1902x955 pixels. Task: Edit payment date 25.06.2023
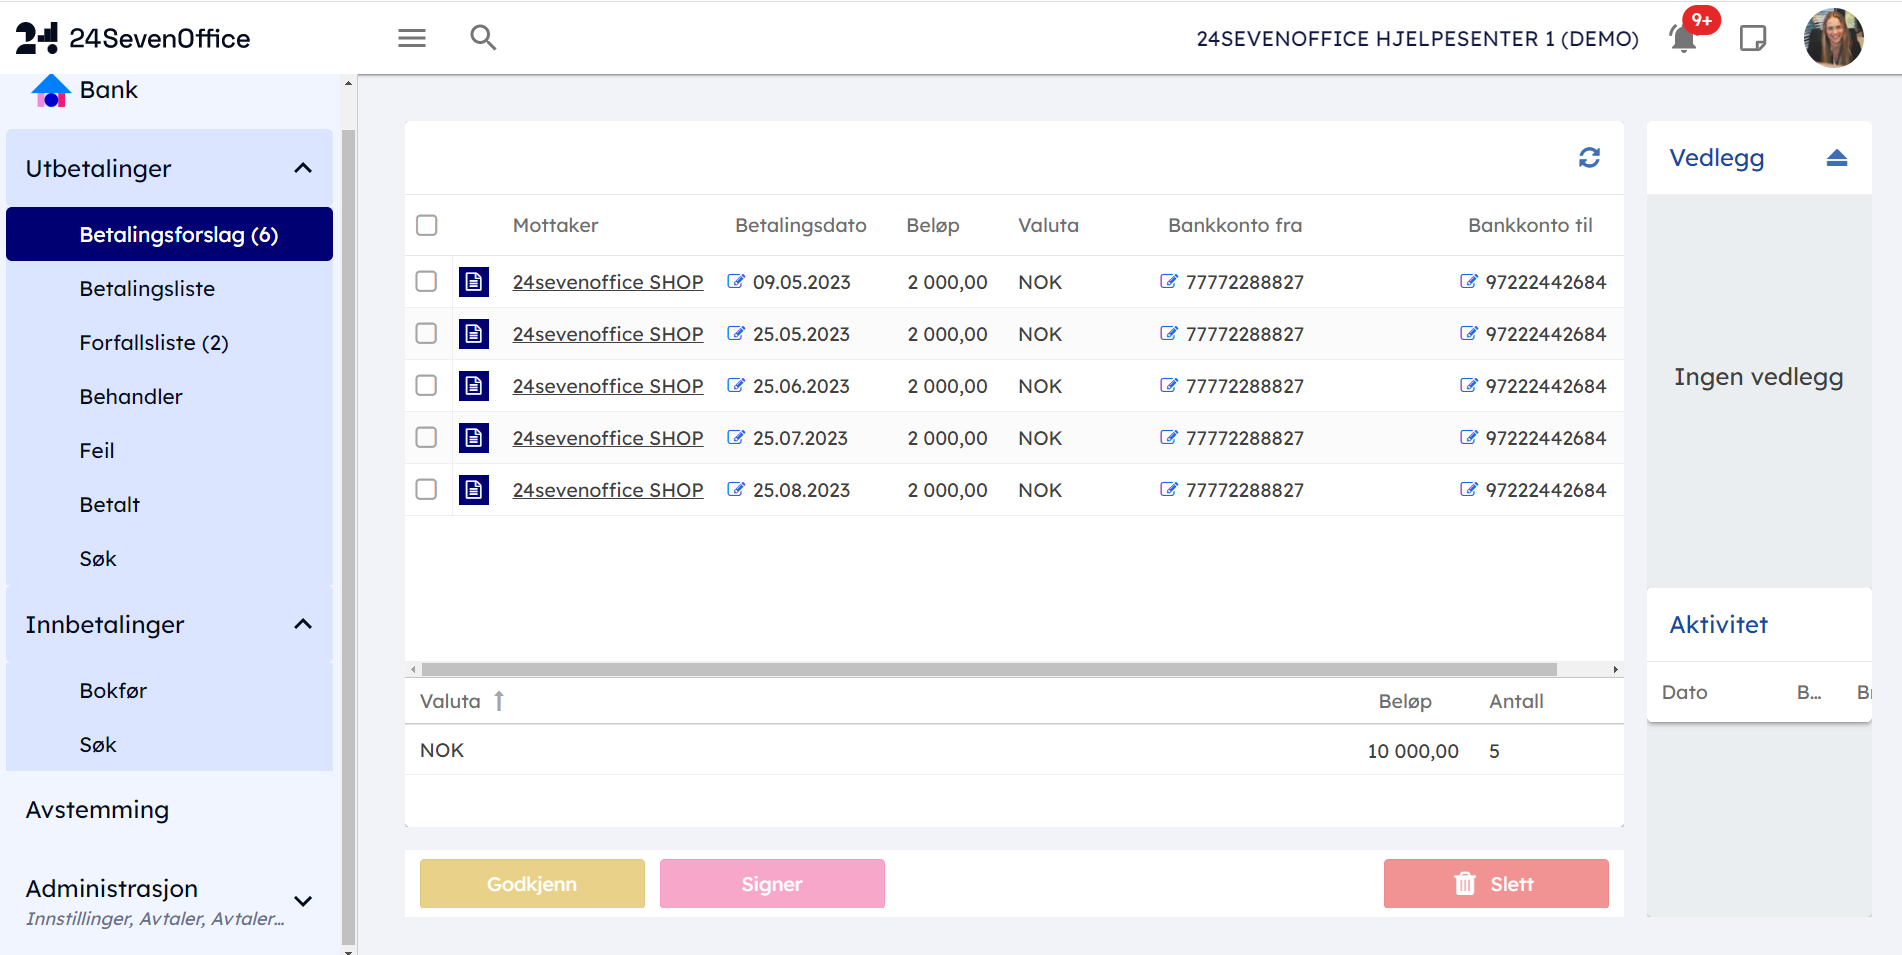[x=736, y=386]
